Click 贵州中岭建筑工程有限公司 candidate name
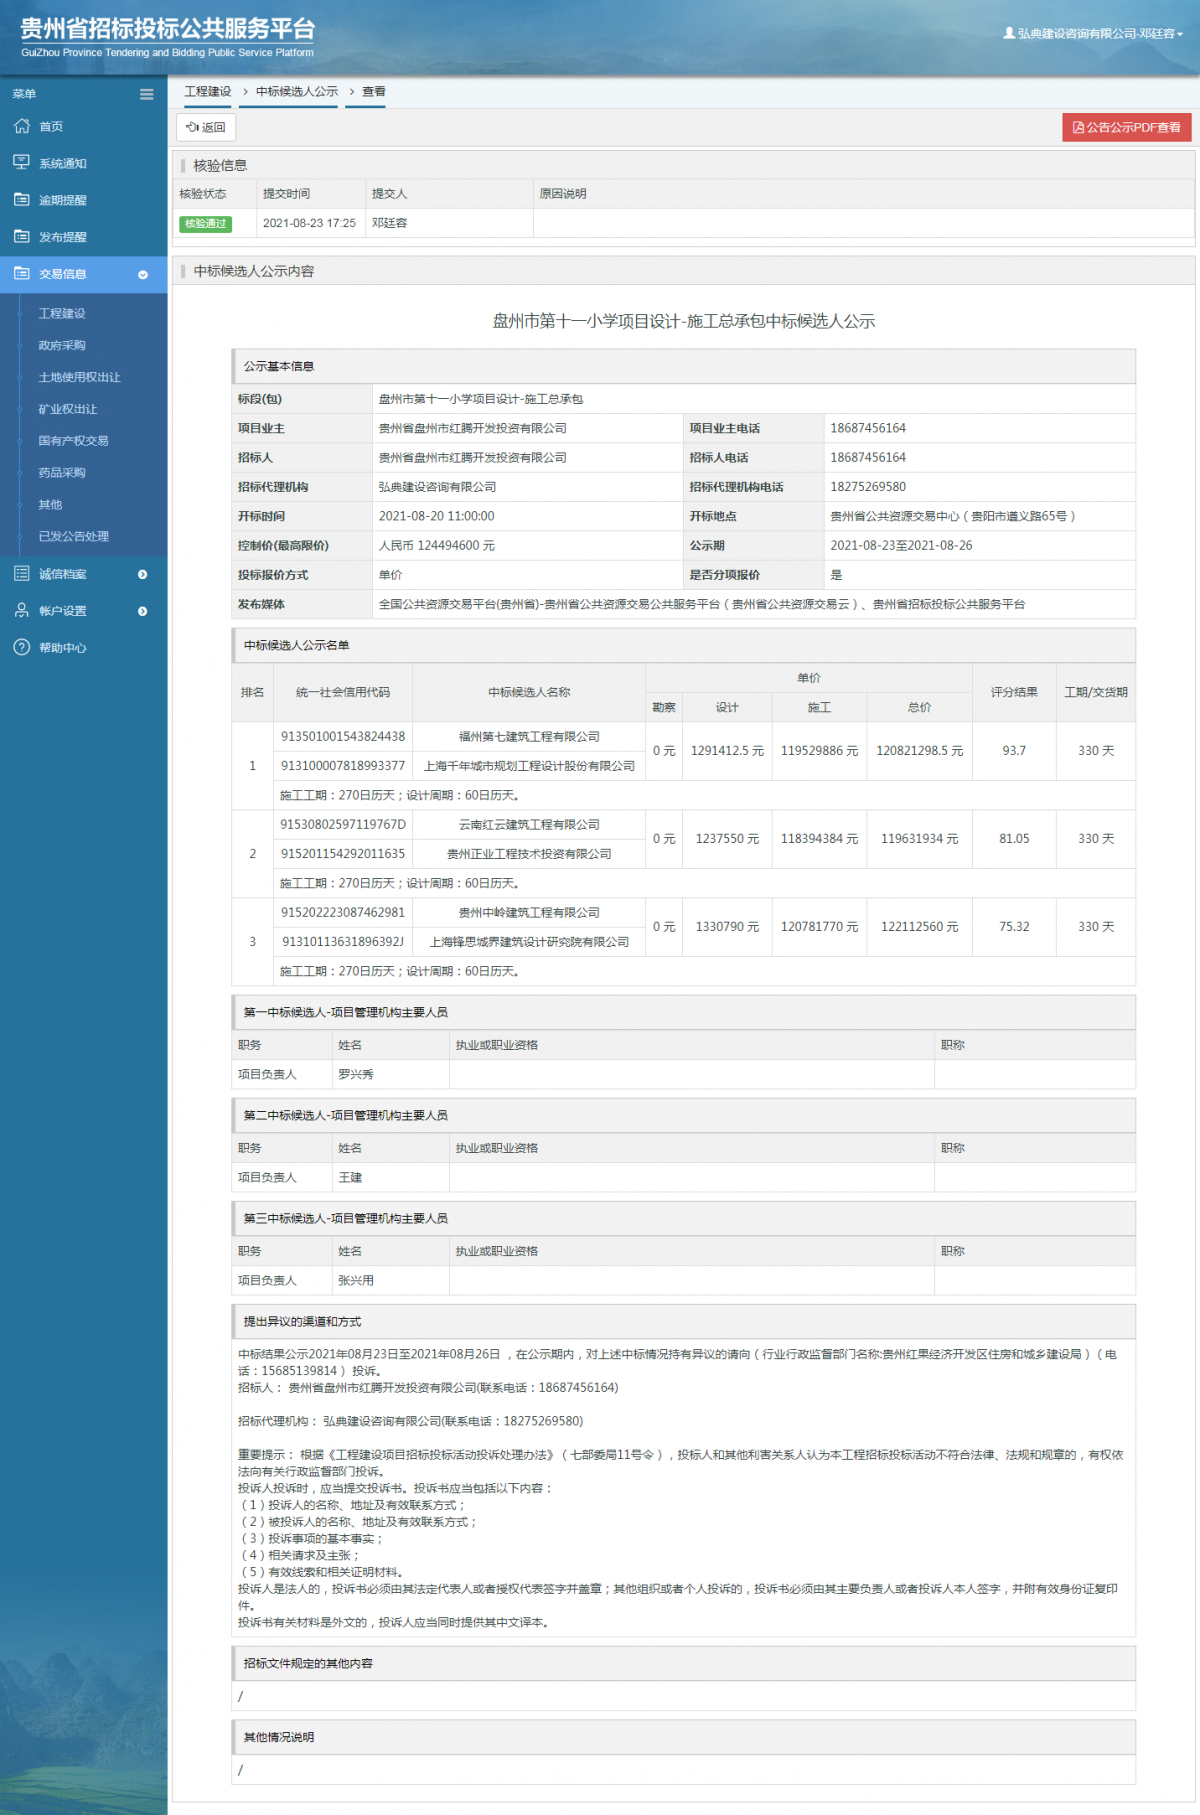The width and height of the screenshot is (1200, 1815). (x=529, y=913)
